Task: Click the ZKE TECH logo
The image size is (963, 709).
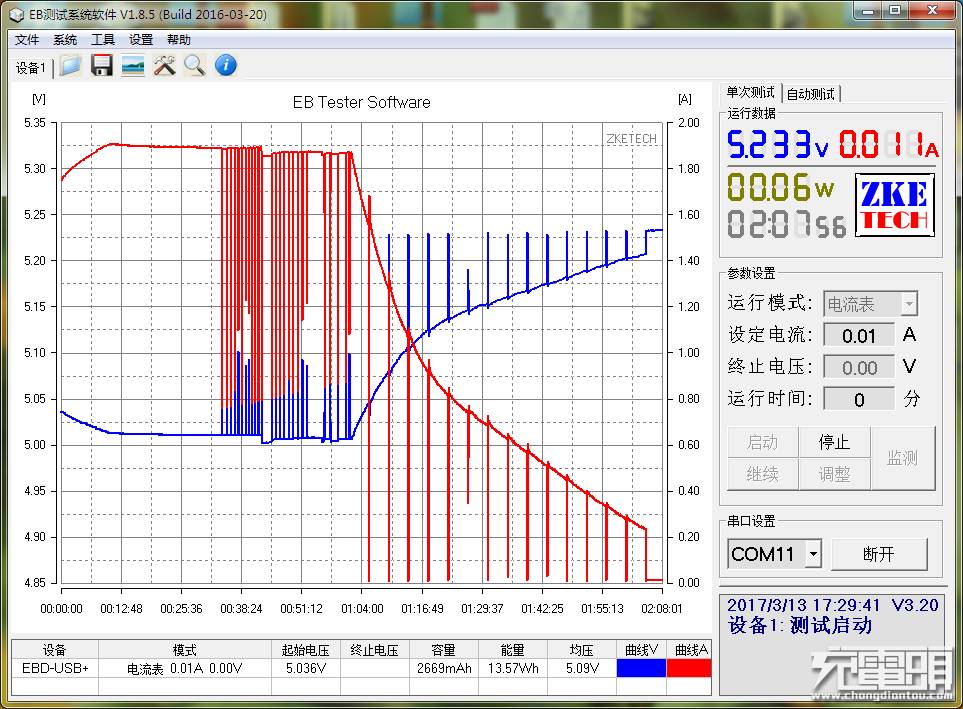Action: (x=895, y=205)
